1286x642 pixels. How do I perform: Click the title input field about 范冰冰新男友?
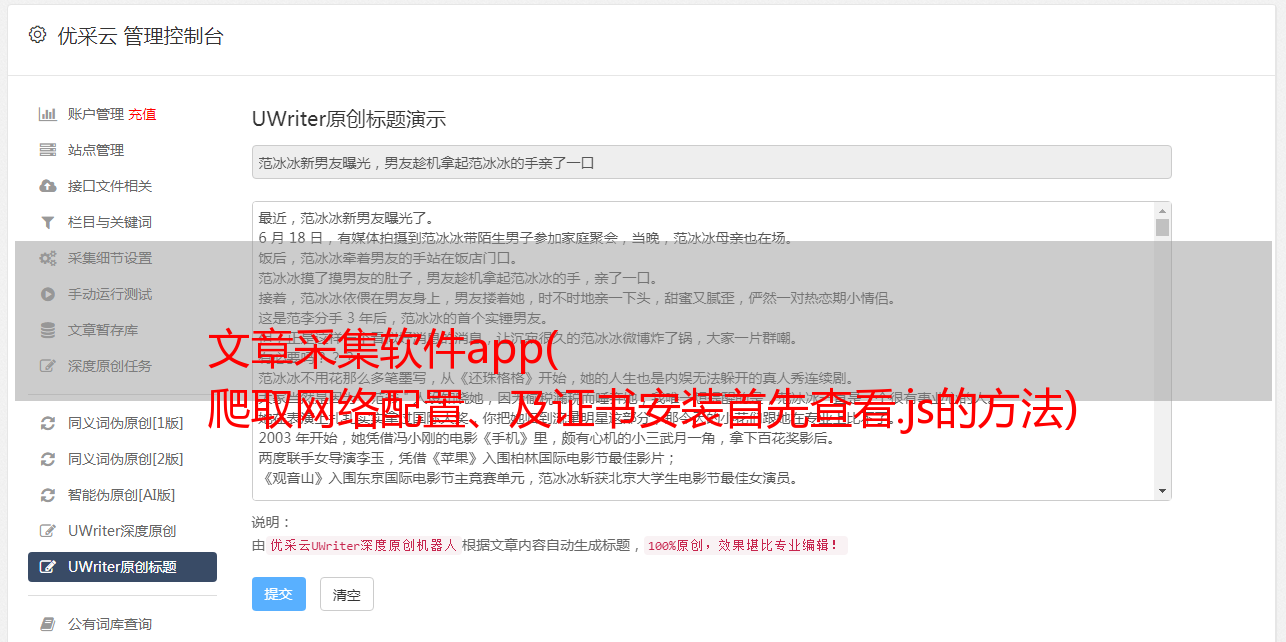pos(711,162)
